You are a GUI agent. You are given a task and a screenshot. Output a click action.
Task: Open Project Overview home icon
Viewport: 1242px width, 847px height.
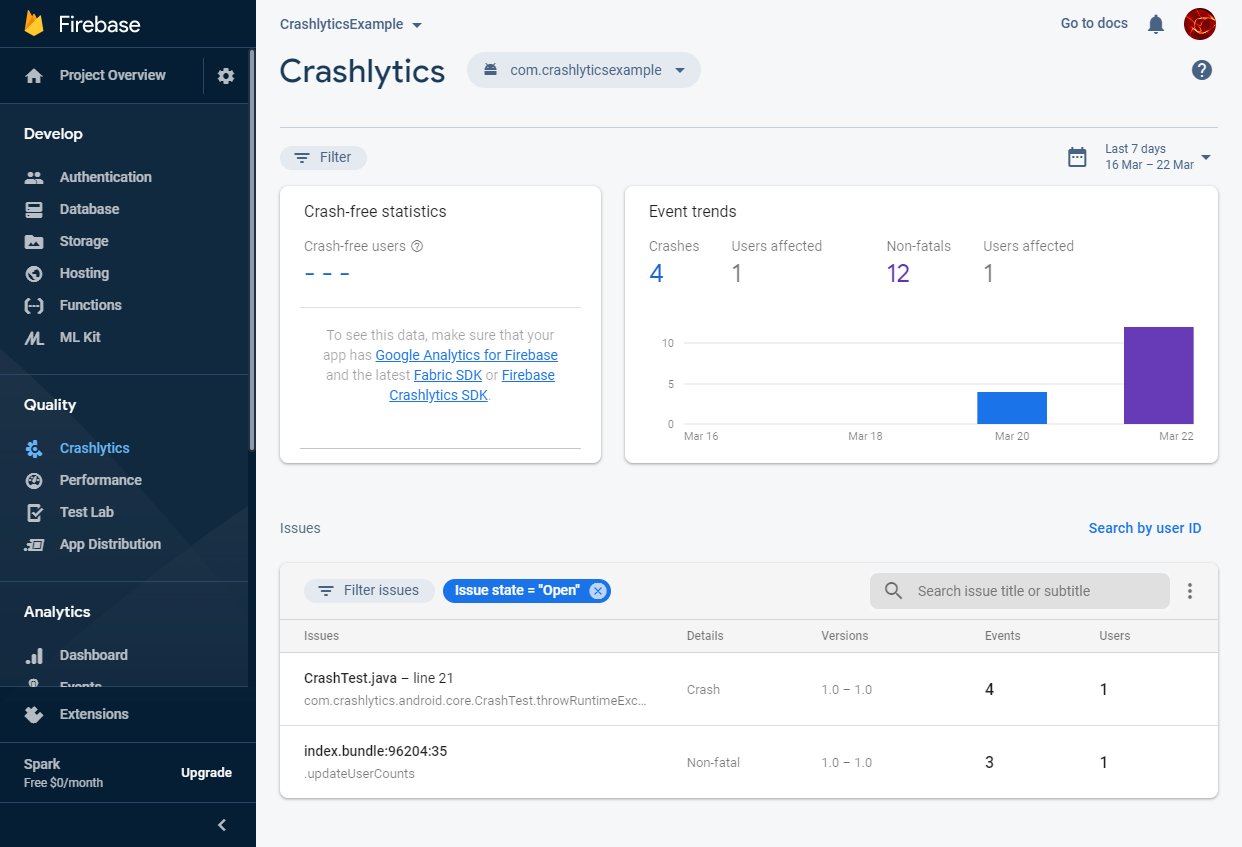coord(34,76)
